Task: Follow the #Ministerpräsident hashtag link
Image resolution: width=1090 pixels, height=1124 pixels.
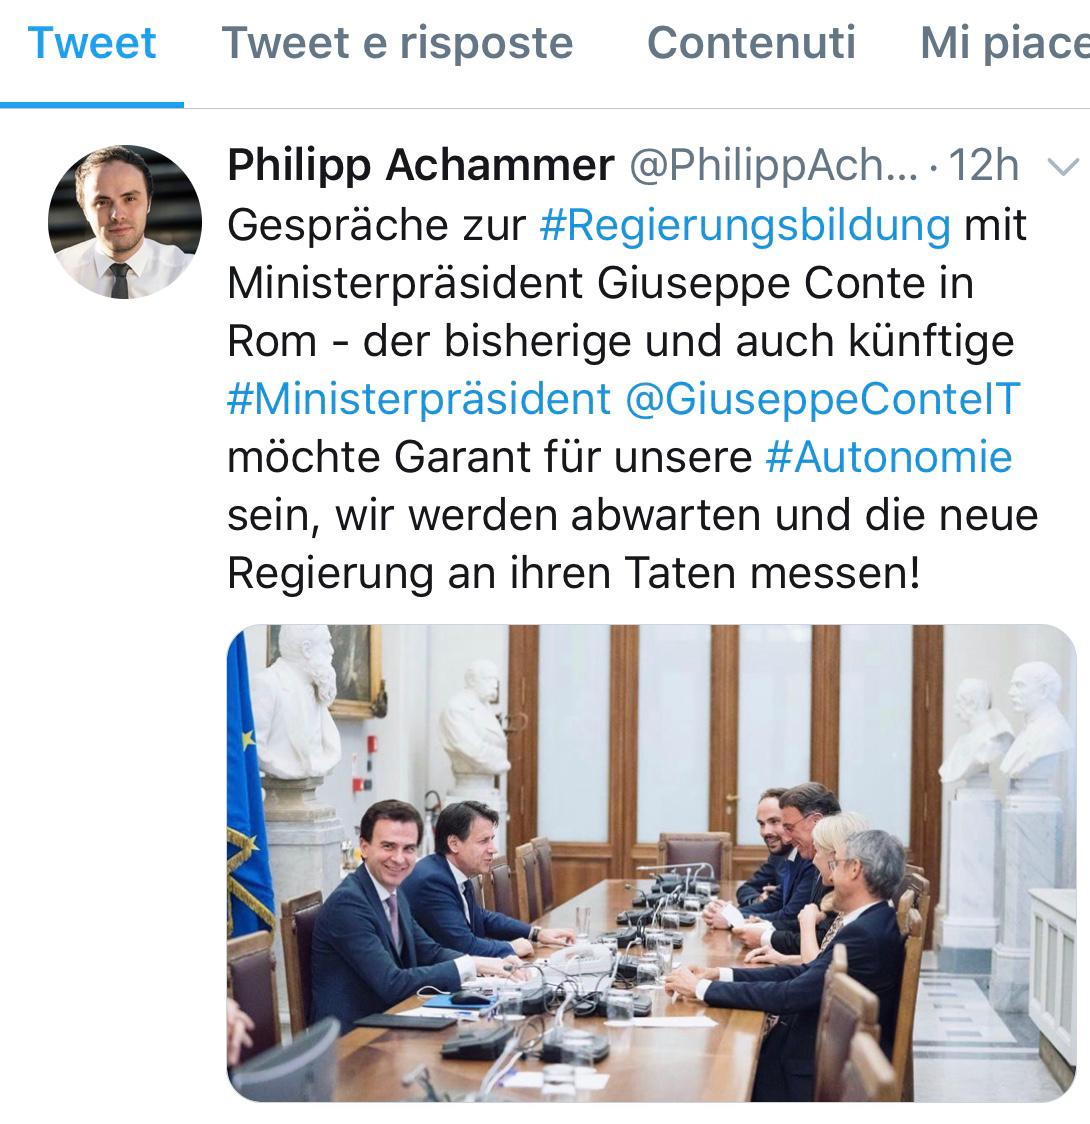Action: [x=418, y=399]
